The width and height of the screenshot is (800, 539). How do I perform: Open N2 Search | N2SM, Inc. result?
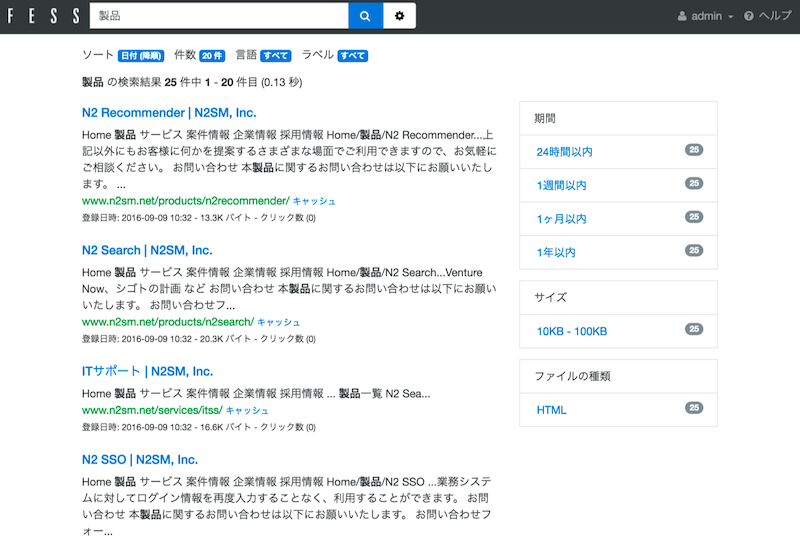(x=147, y=250)
